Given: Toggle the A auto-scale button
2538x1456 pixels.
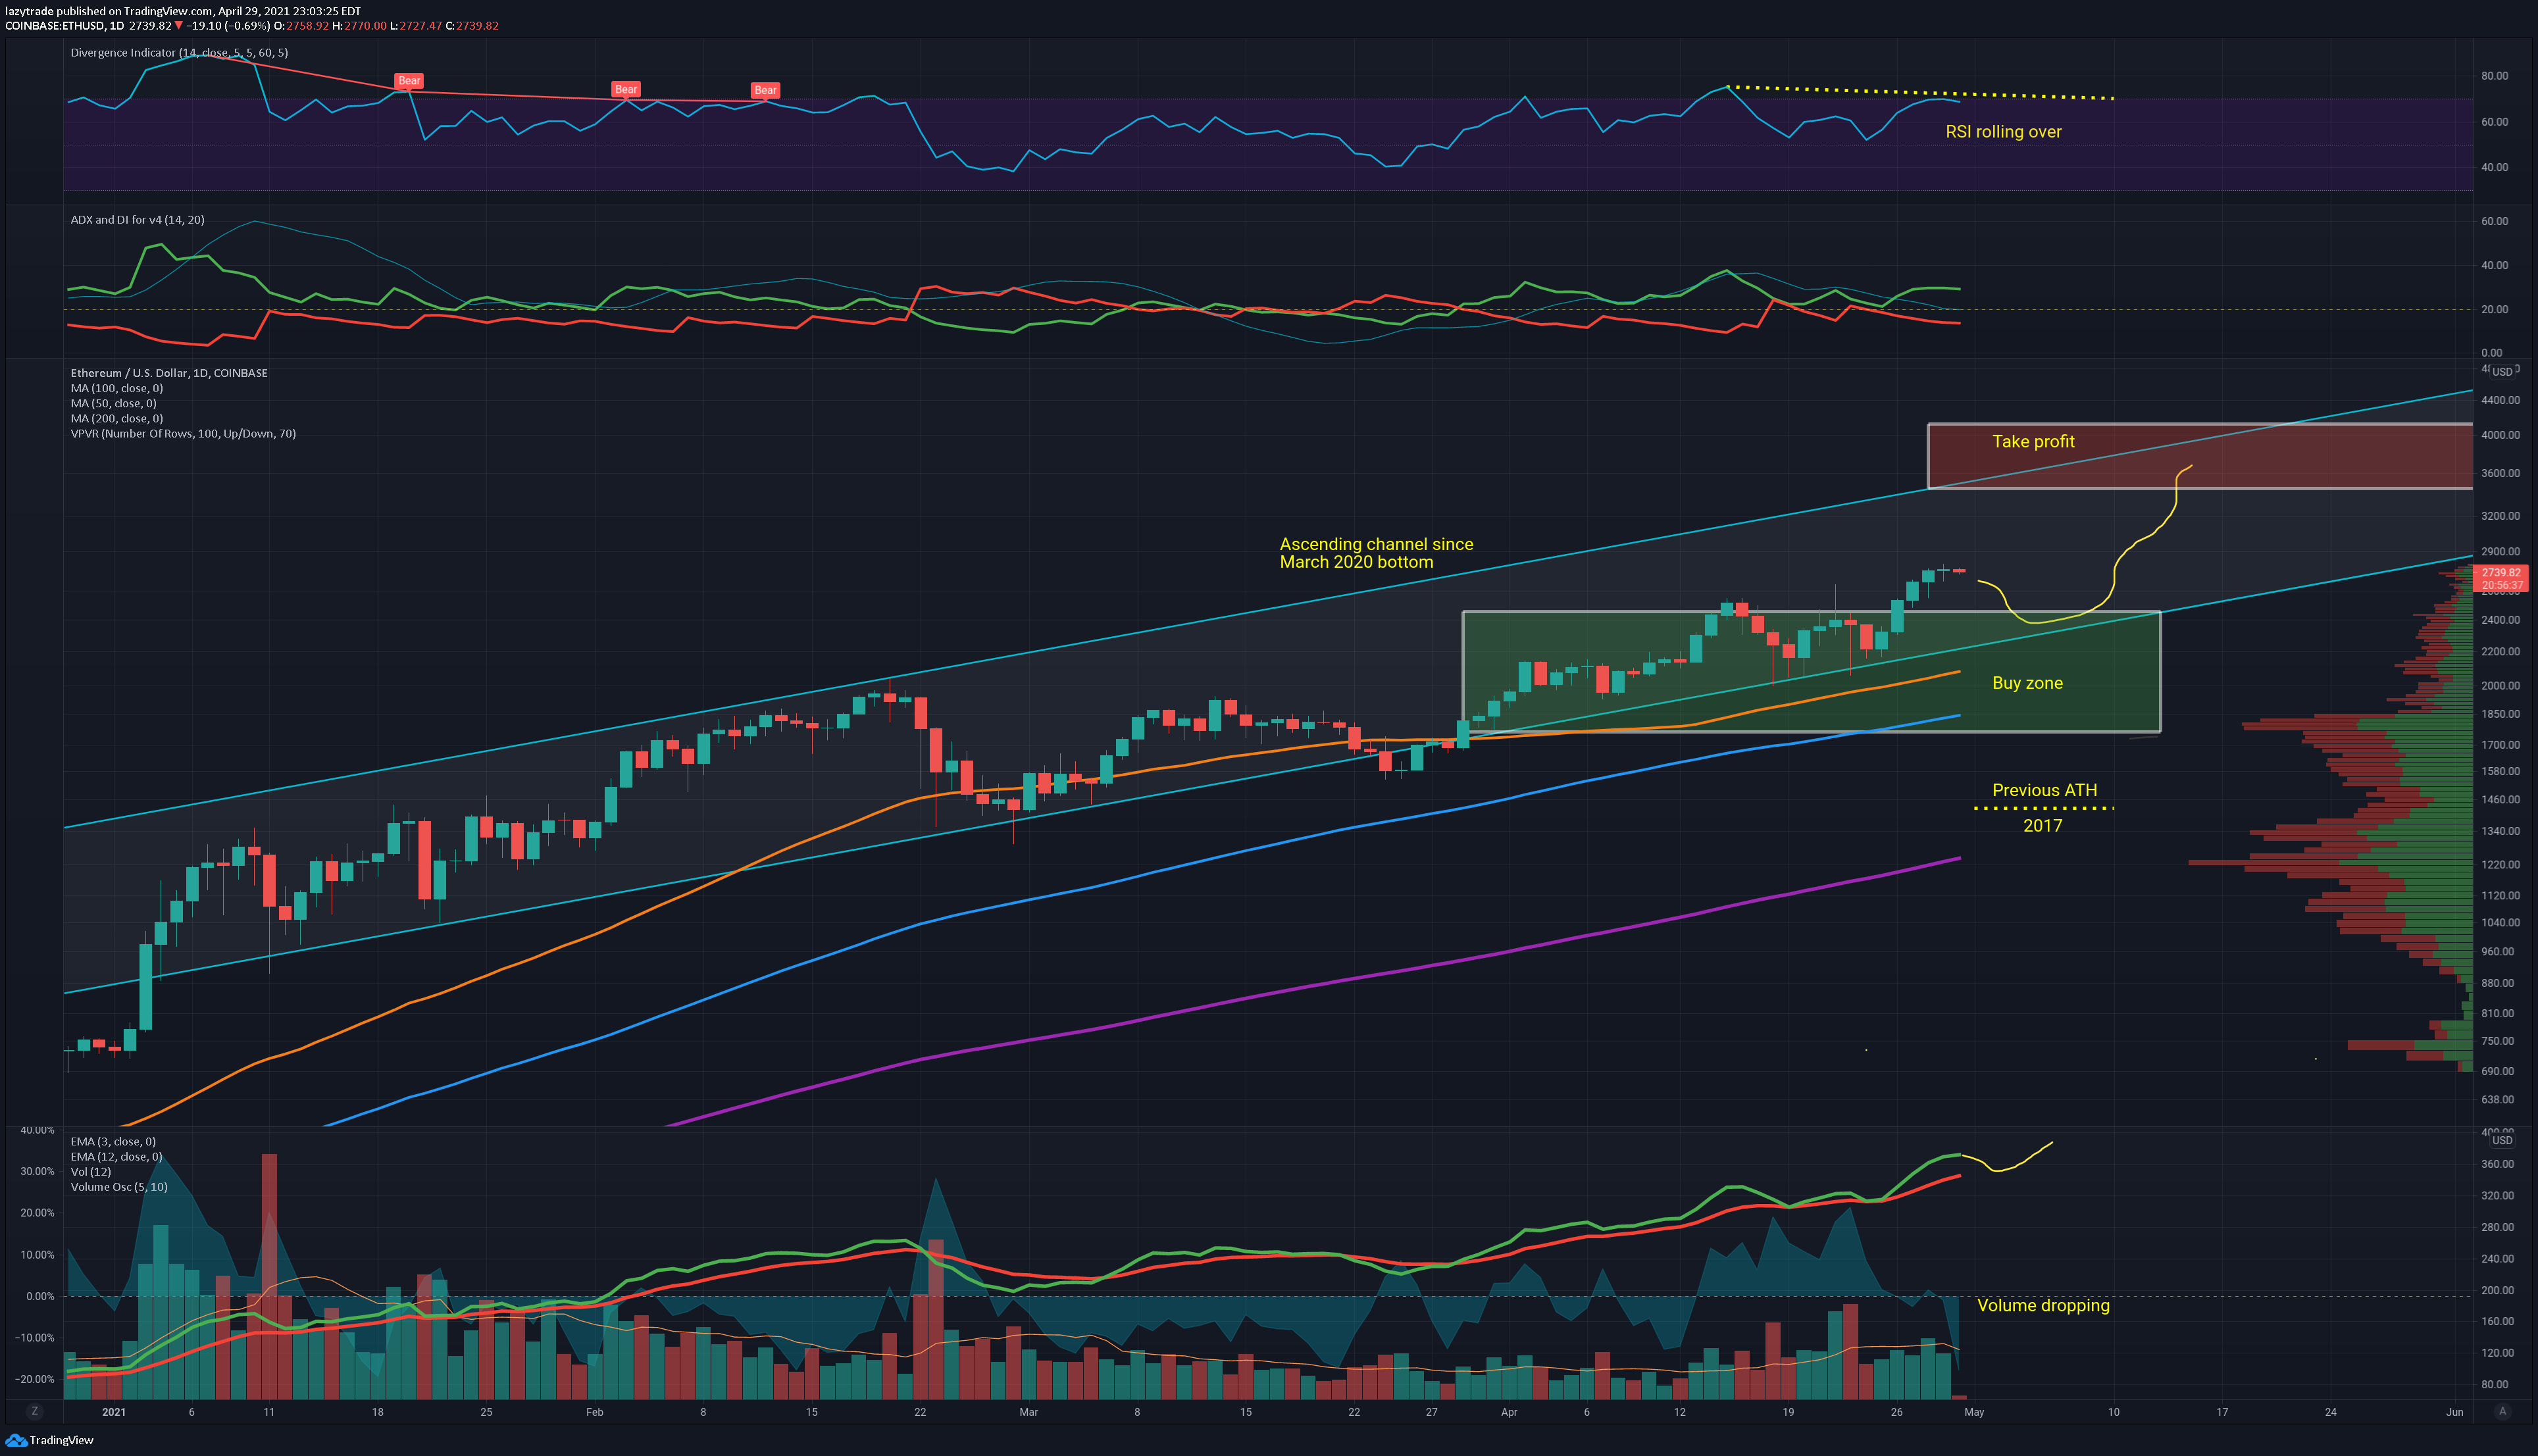Looking at the screenshot, I should [x=2502, y=1411].
